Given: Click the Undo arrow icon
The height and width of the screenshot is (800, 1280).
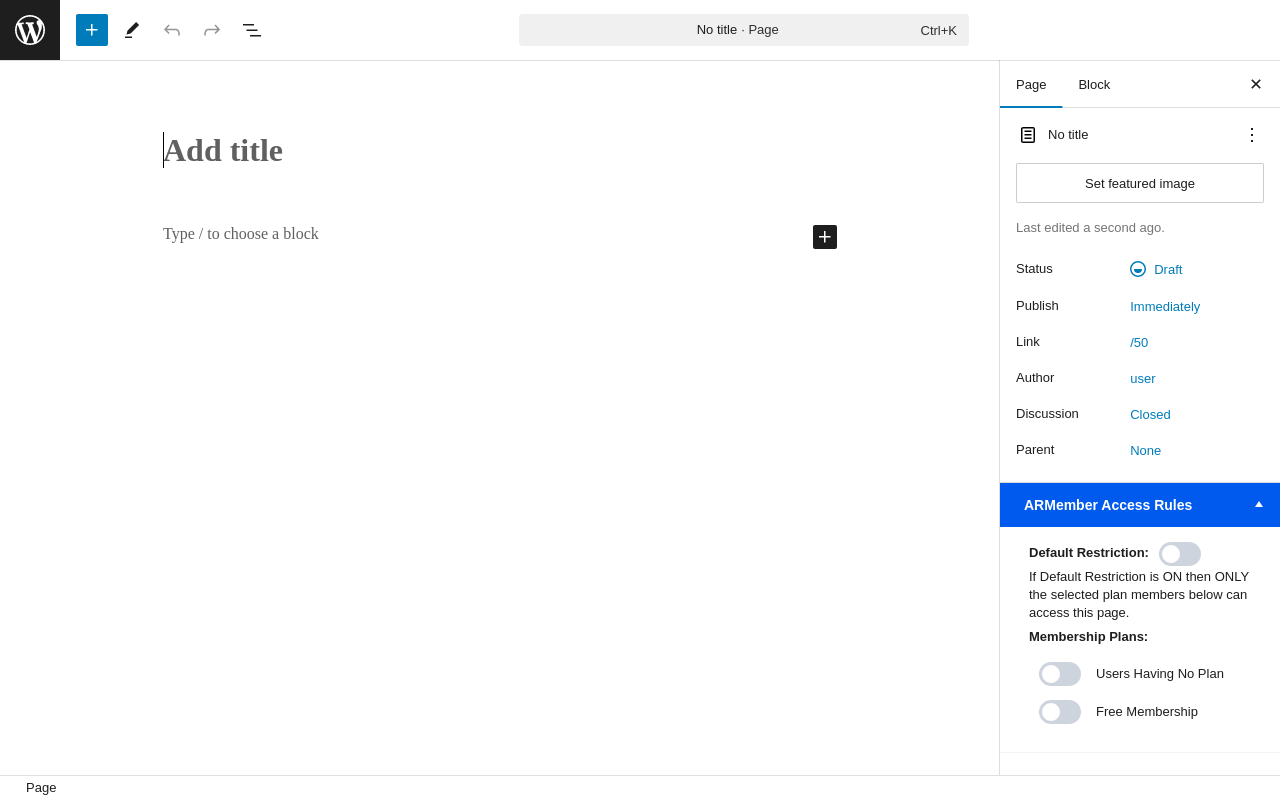Looking at the screenshot, I should [x=172, y=30].
